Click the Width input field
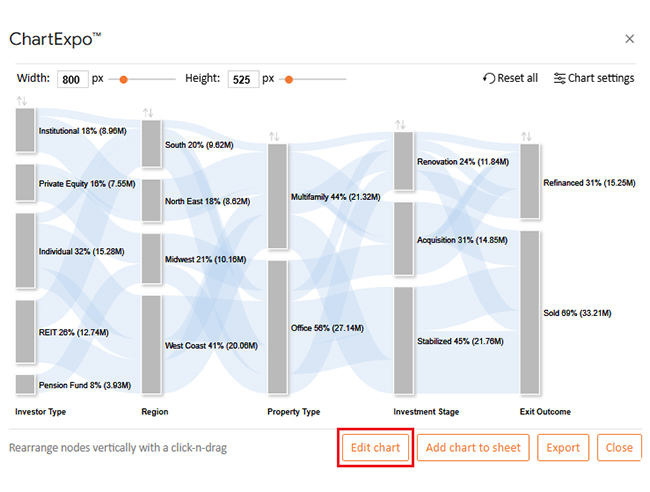The width and height of the screenshot is (650, 492). point(73,79)
